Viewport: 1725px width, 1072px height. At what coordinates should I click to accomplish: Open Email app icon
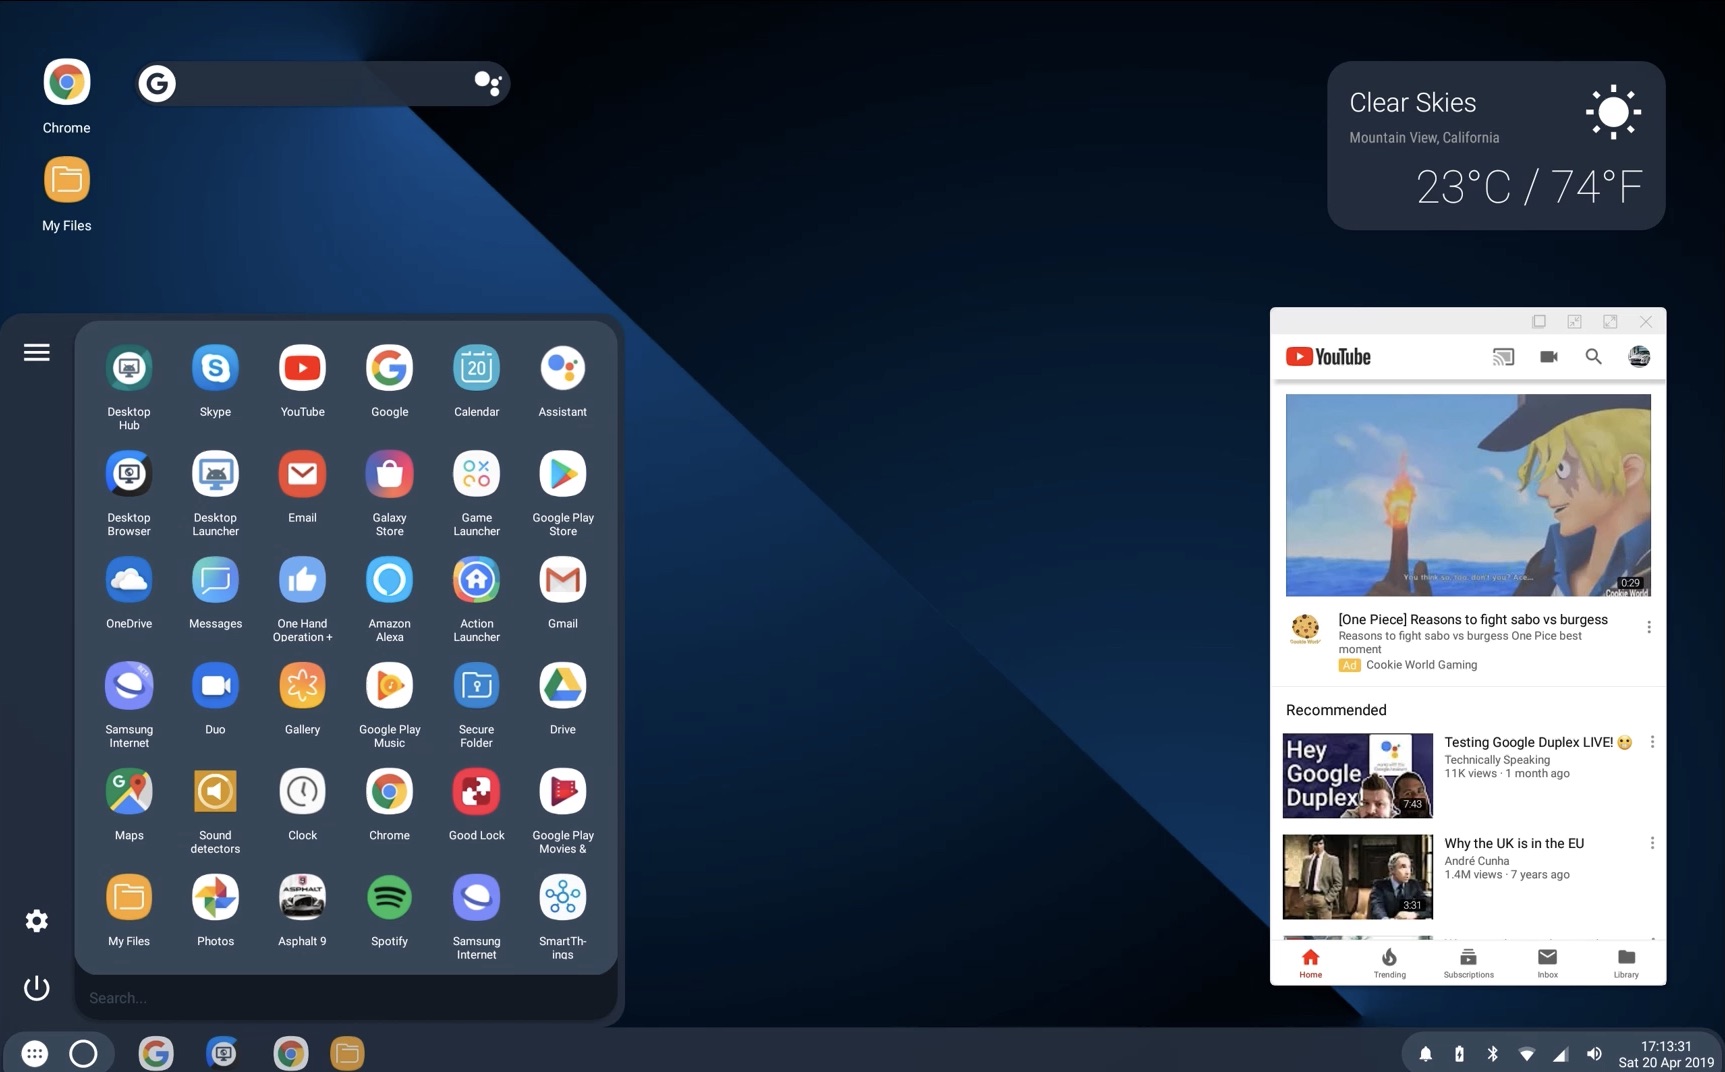[x=302, y=474]
